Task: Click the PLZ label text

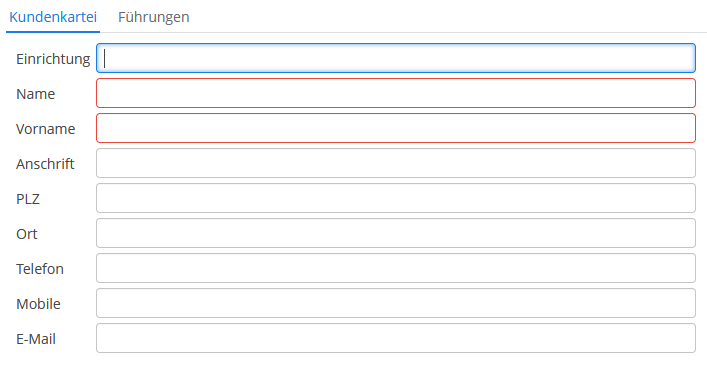Action: point(28,199)
